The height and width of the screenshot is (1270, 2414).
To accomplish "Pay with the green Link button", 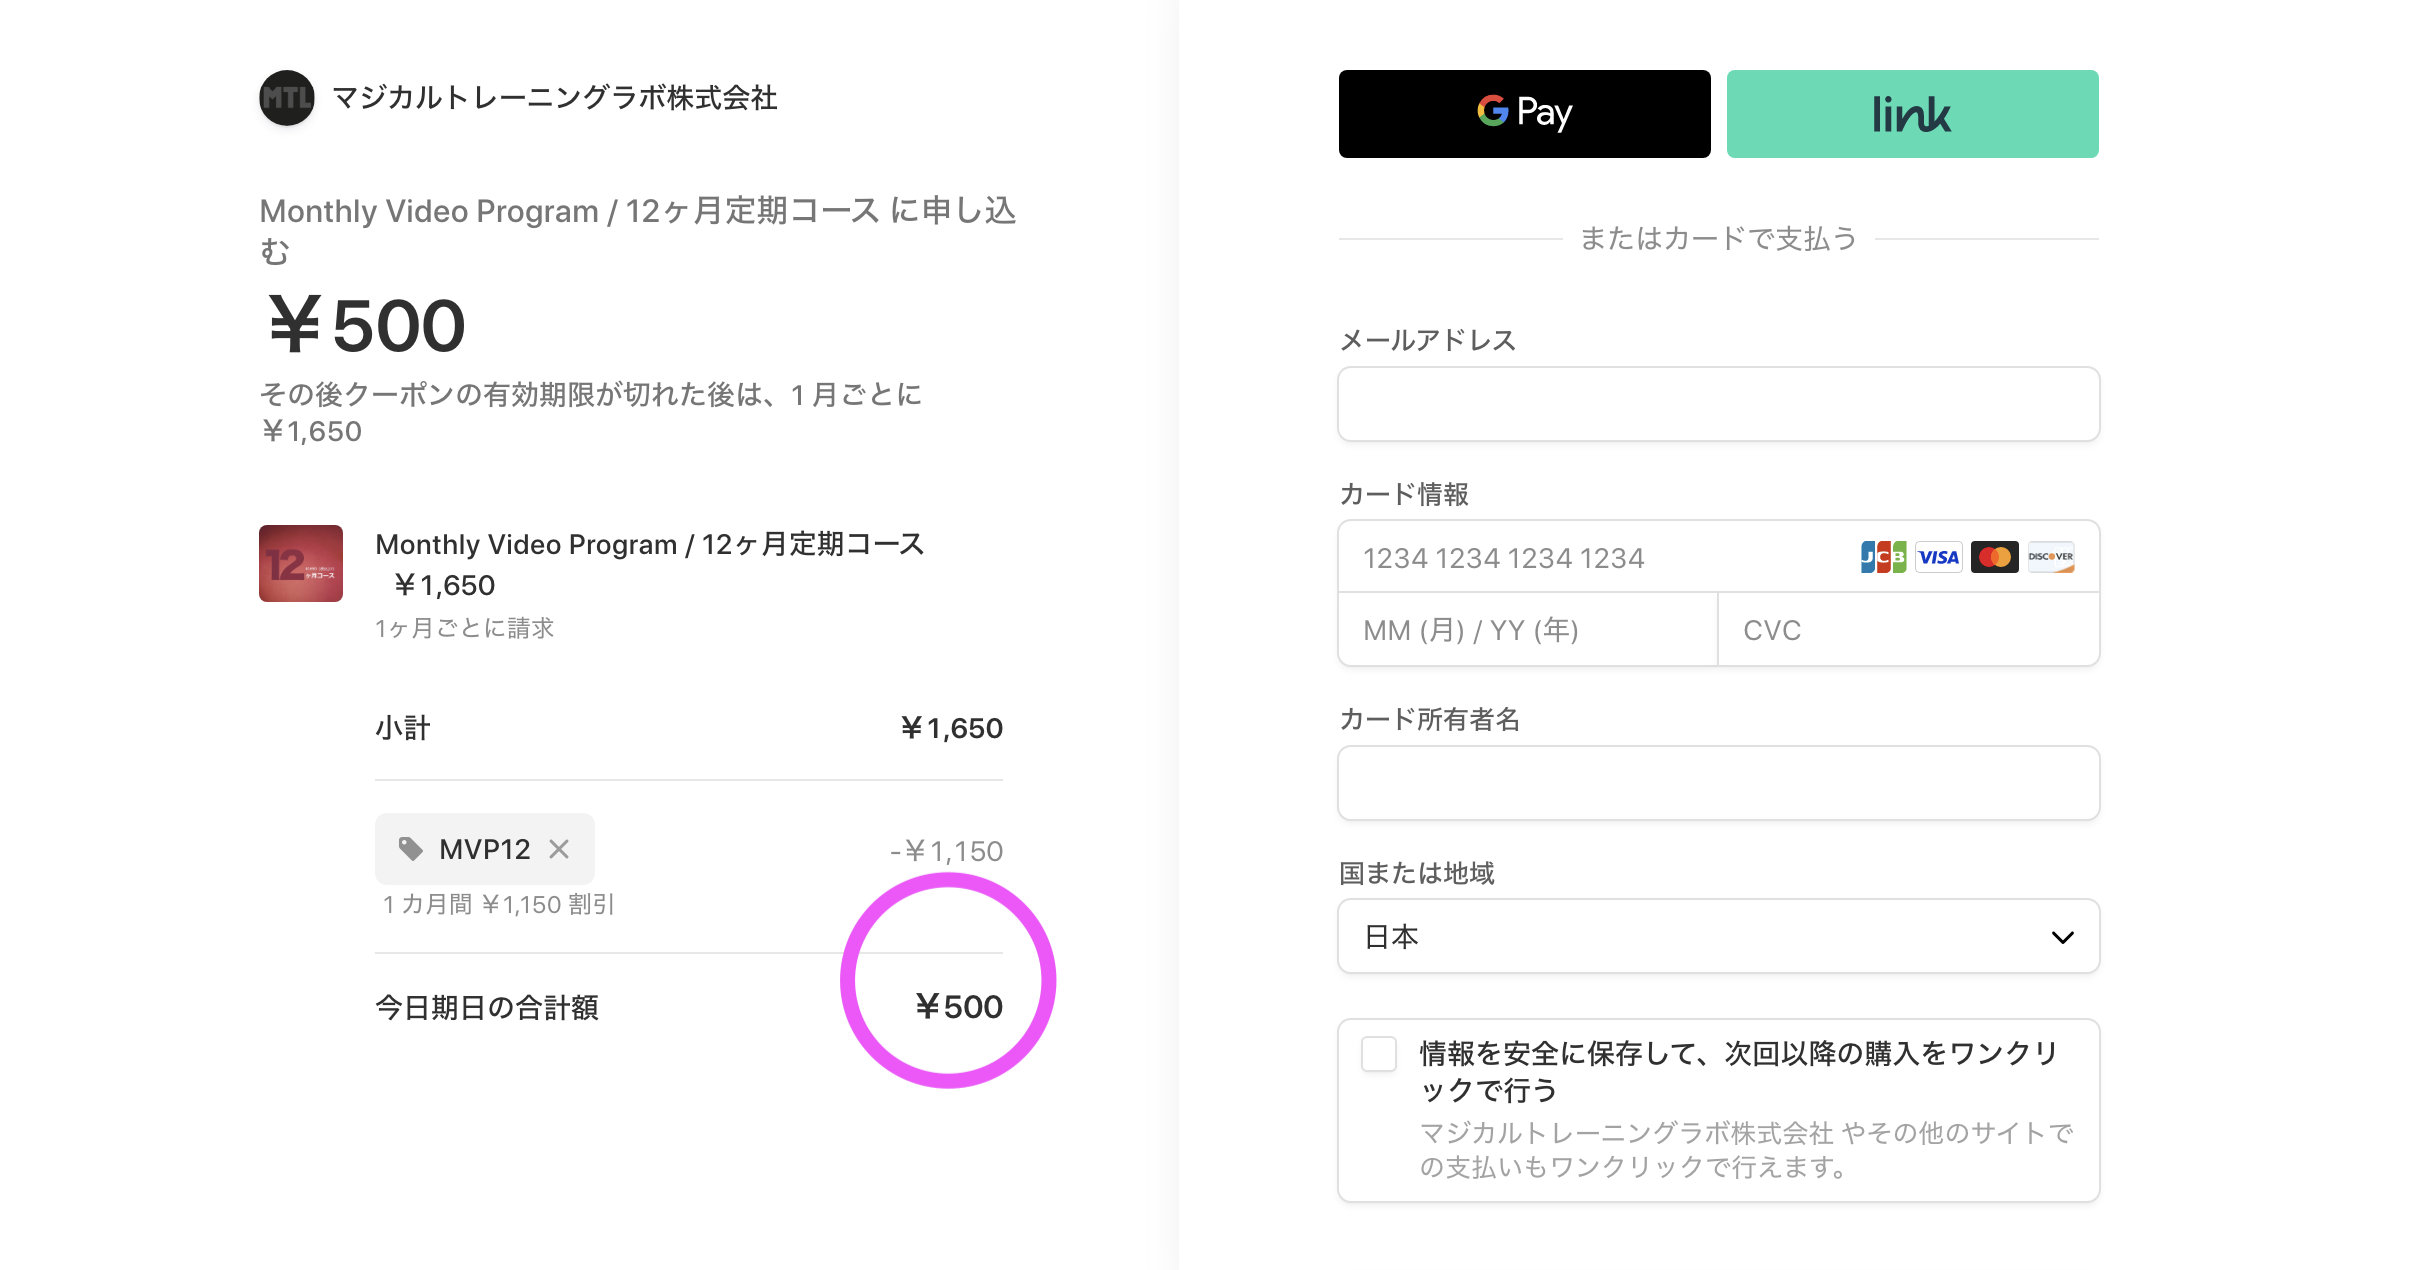I will click(x=1912, y=114).
